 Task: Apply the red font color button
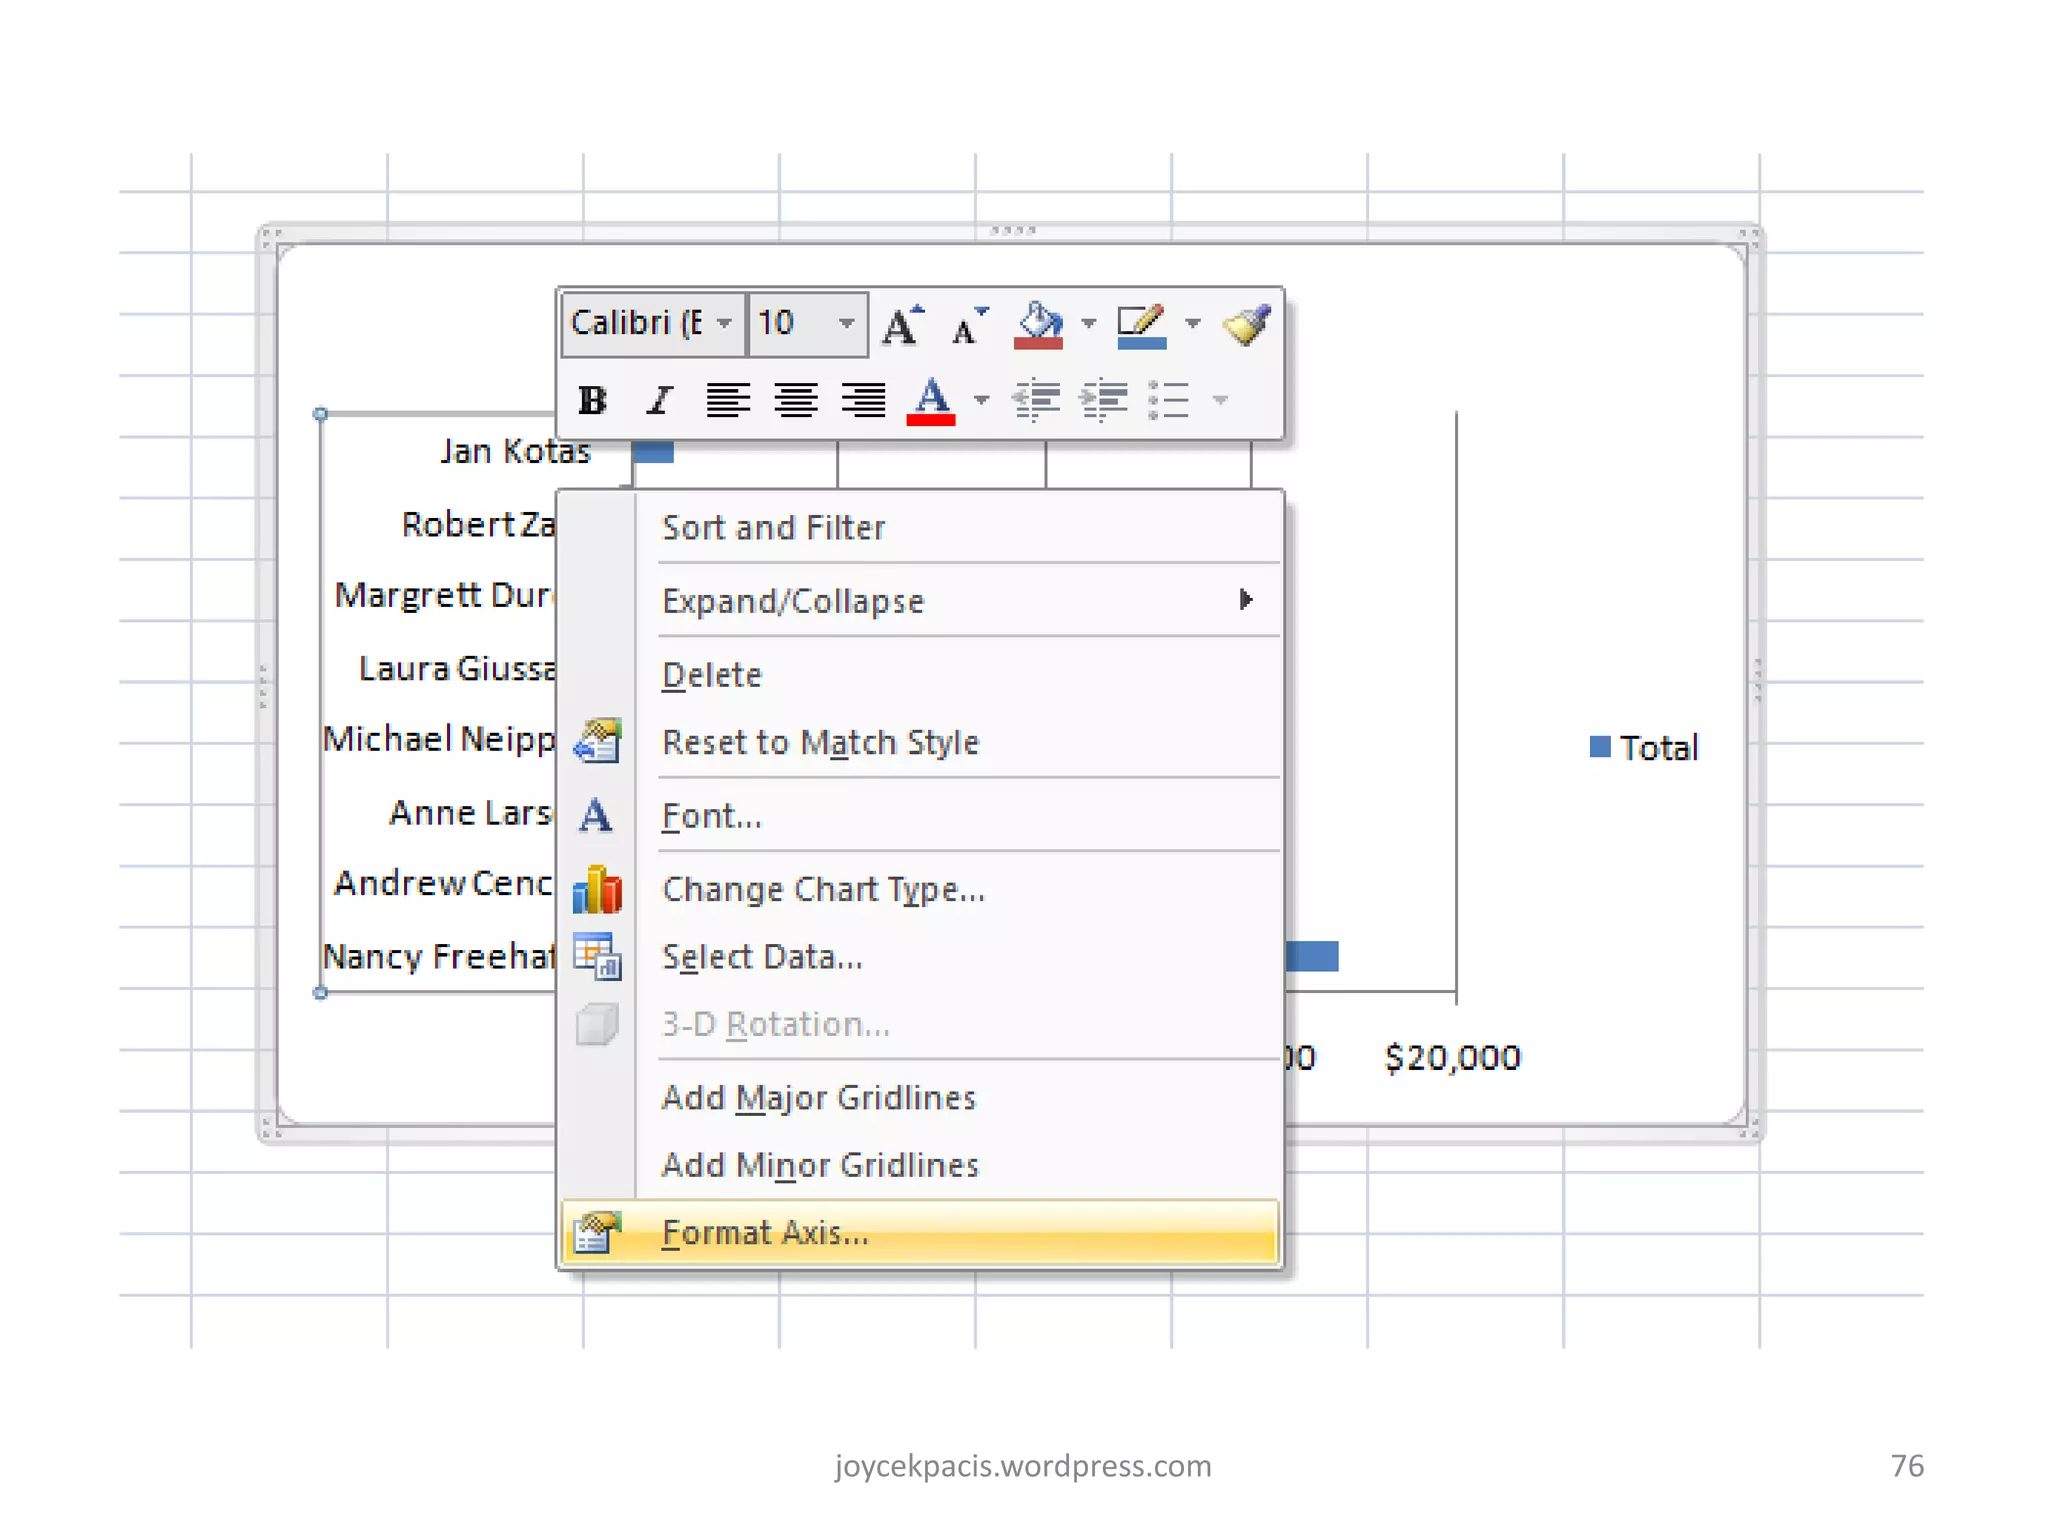931,400
